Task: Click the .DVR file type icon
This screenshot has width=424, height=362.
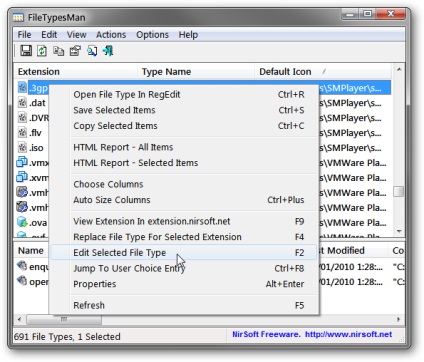Action: [x=22, y=118]
